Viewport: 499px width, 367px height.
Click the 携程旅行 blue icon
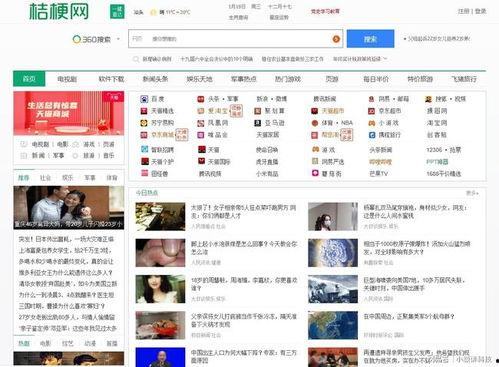point(372,135)
